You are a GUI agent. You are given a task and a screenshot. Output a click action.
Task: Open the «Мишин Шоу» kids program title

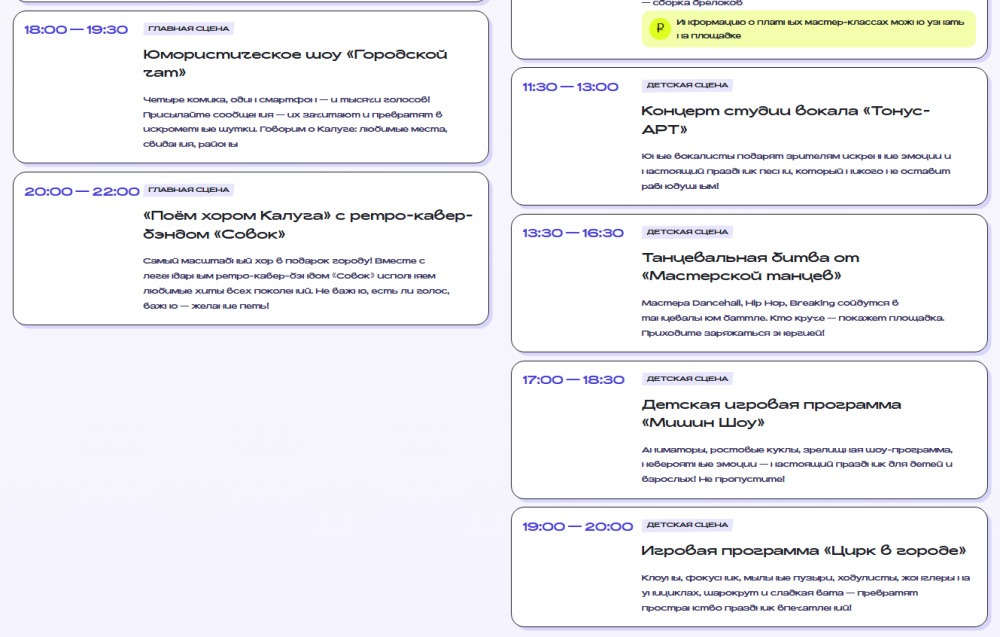771,413
